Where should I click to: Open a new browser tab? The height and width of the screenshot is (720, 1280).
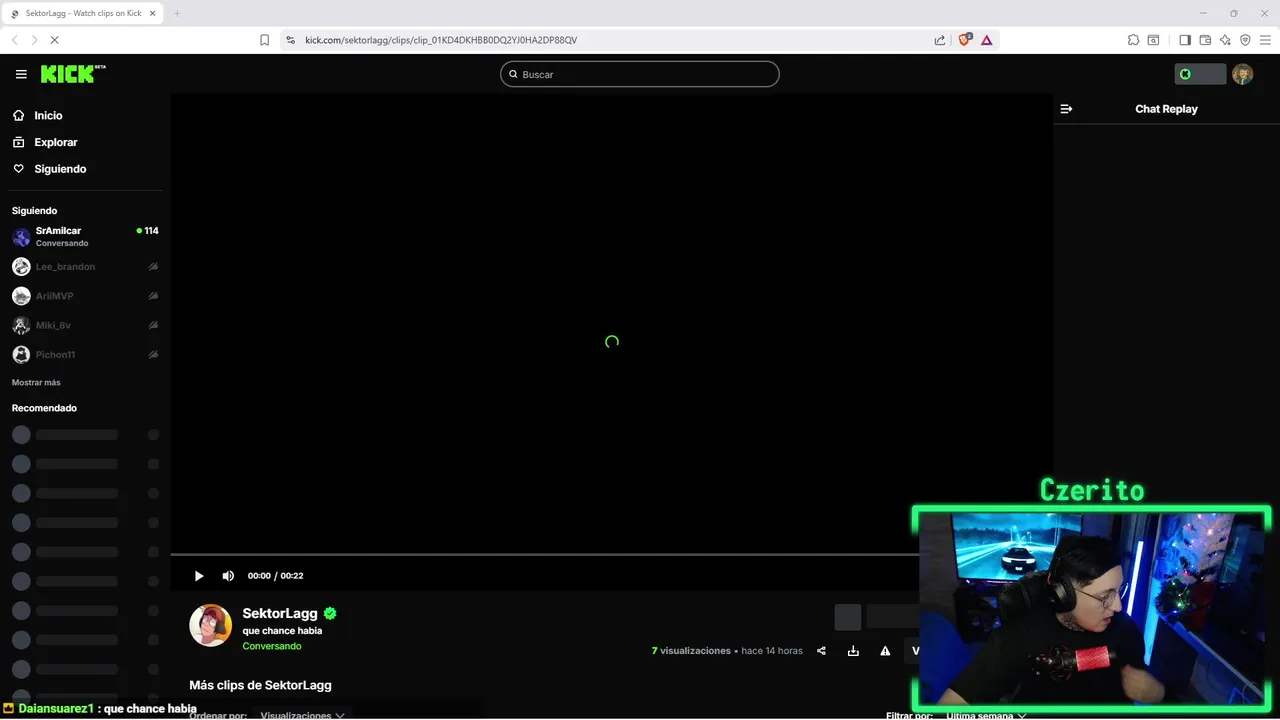[x=177, y=13]
